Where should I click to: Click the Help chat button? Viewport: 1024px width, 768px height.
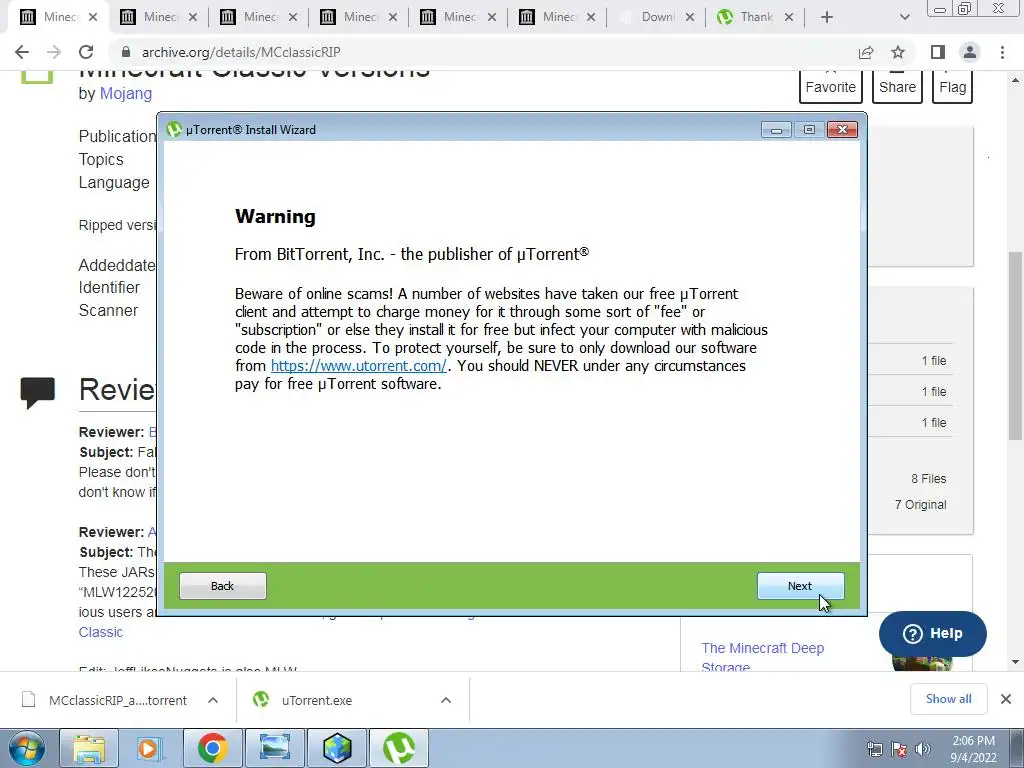tap(933, 633)
